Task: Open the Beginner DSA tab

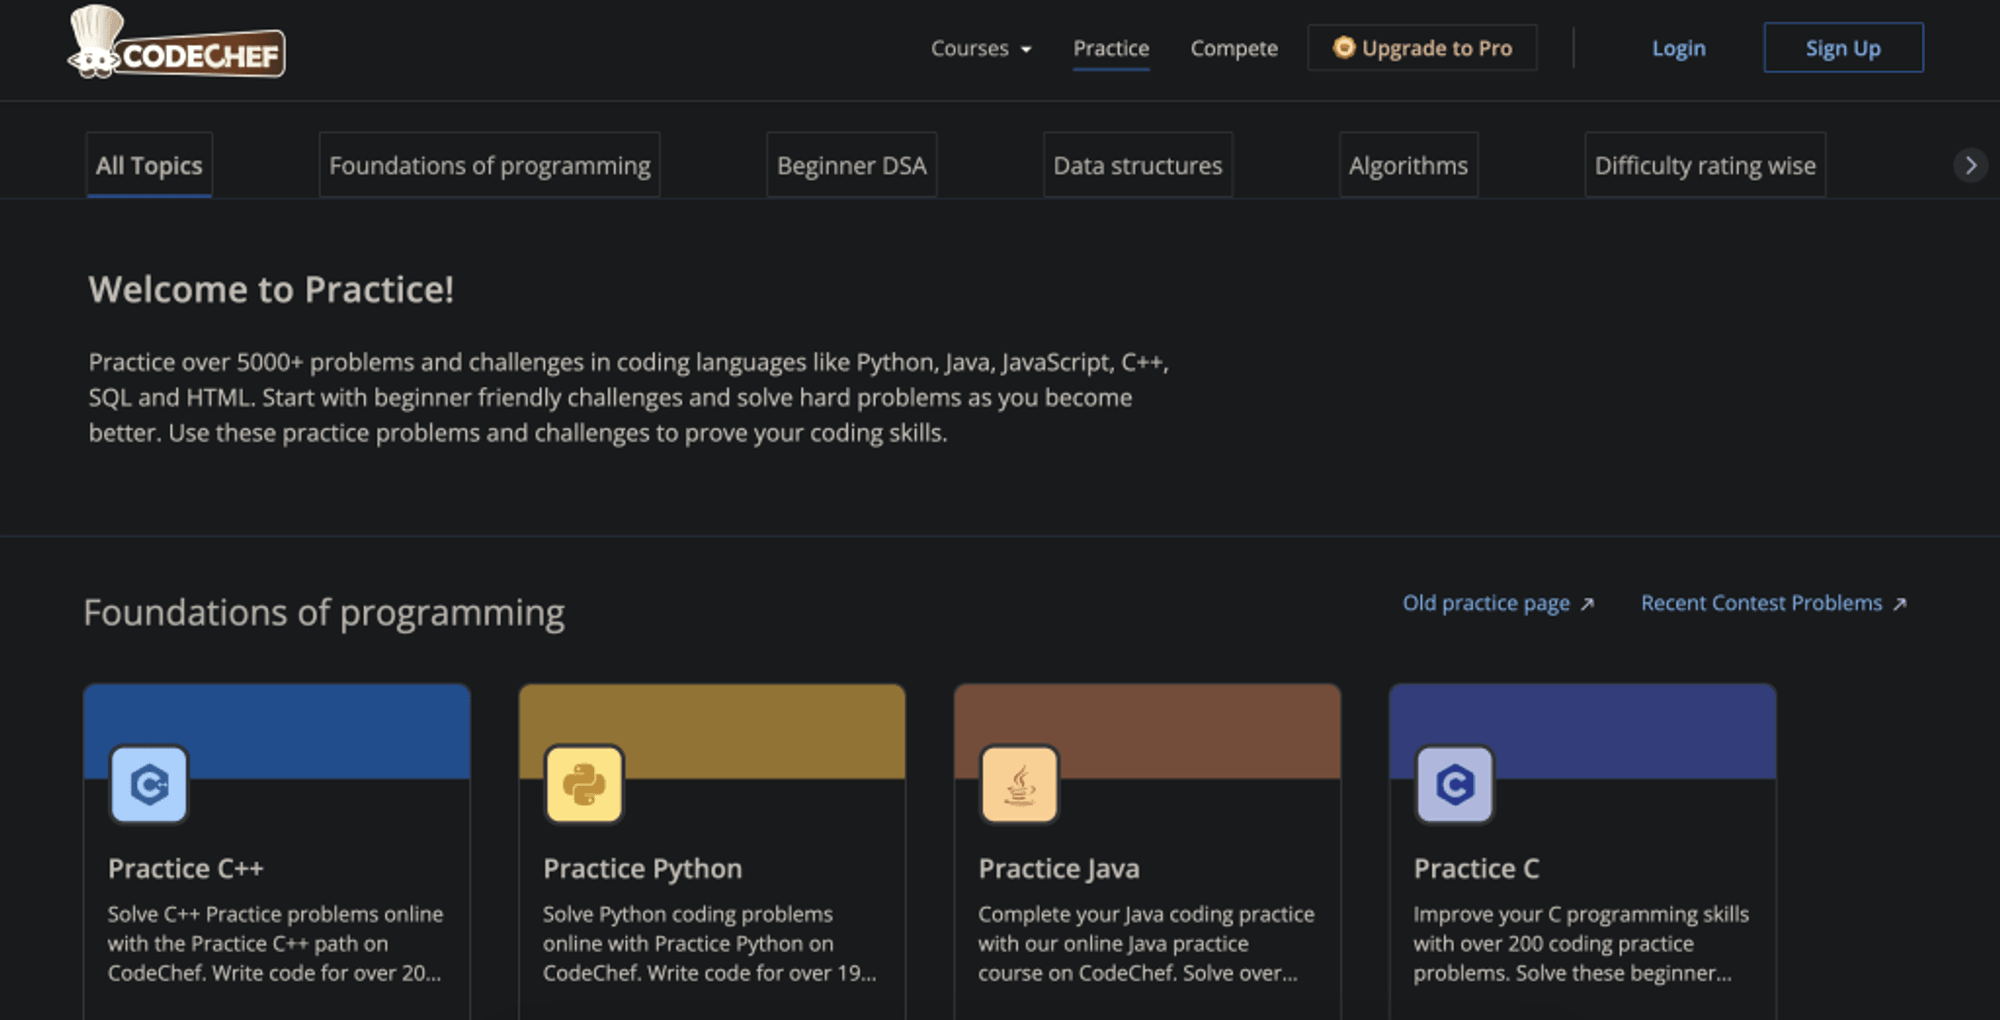Action: click(851, 165)
